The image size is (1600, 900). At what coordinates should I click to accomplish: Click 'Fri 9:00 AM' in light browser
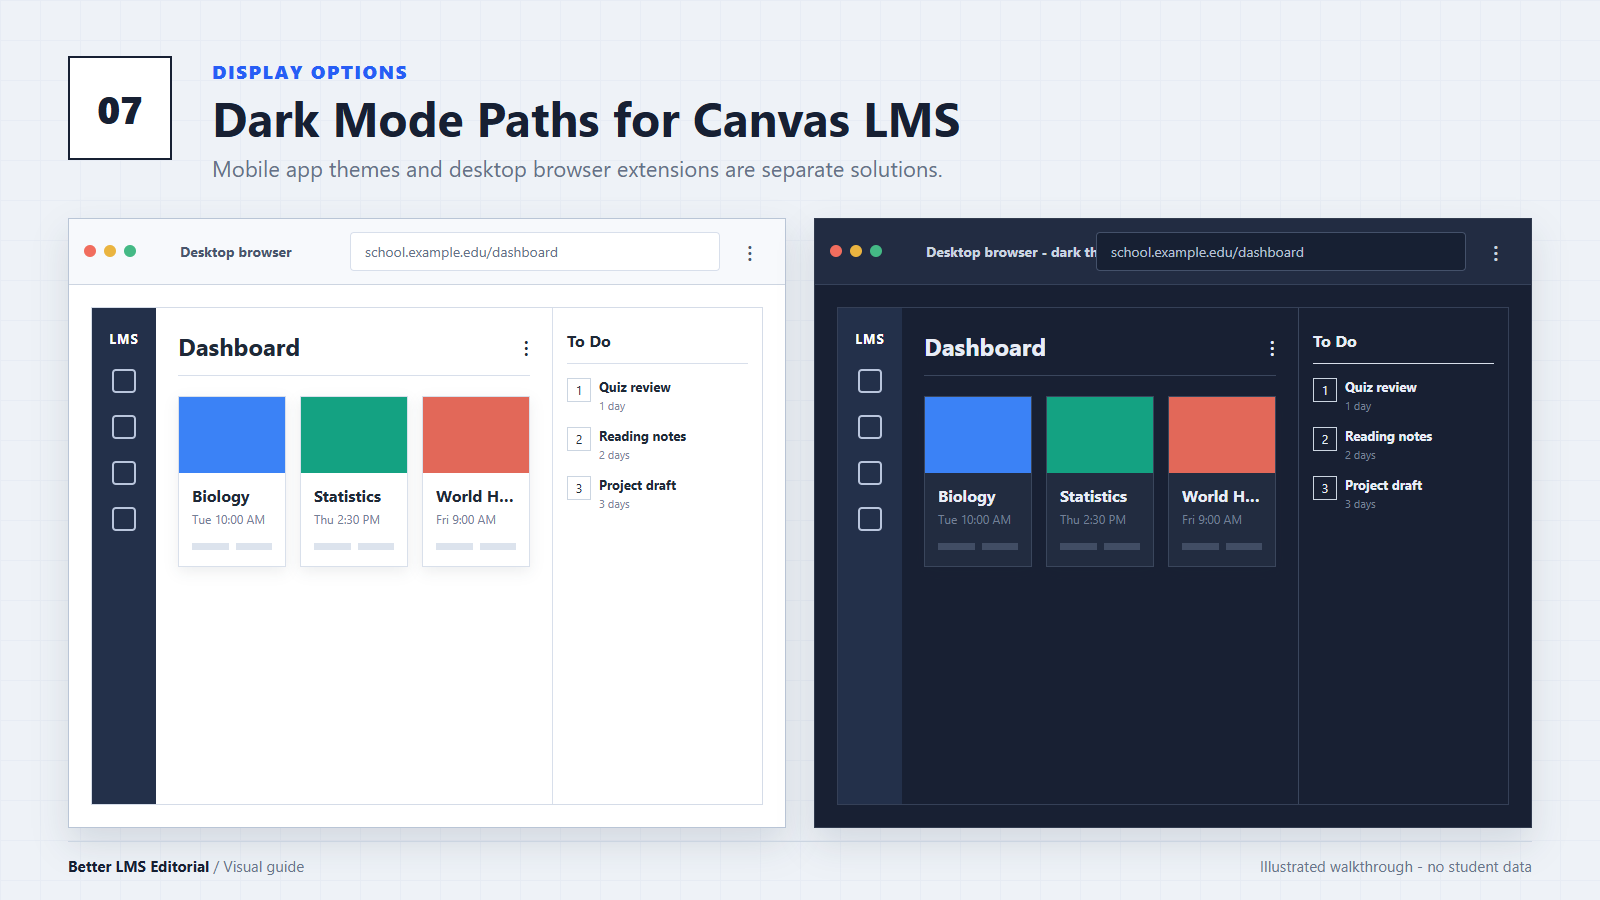(x=466, y=520)
